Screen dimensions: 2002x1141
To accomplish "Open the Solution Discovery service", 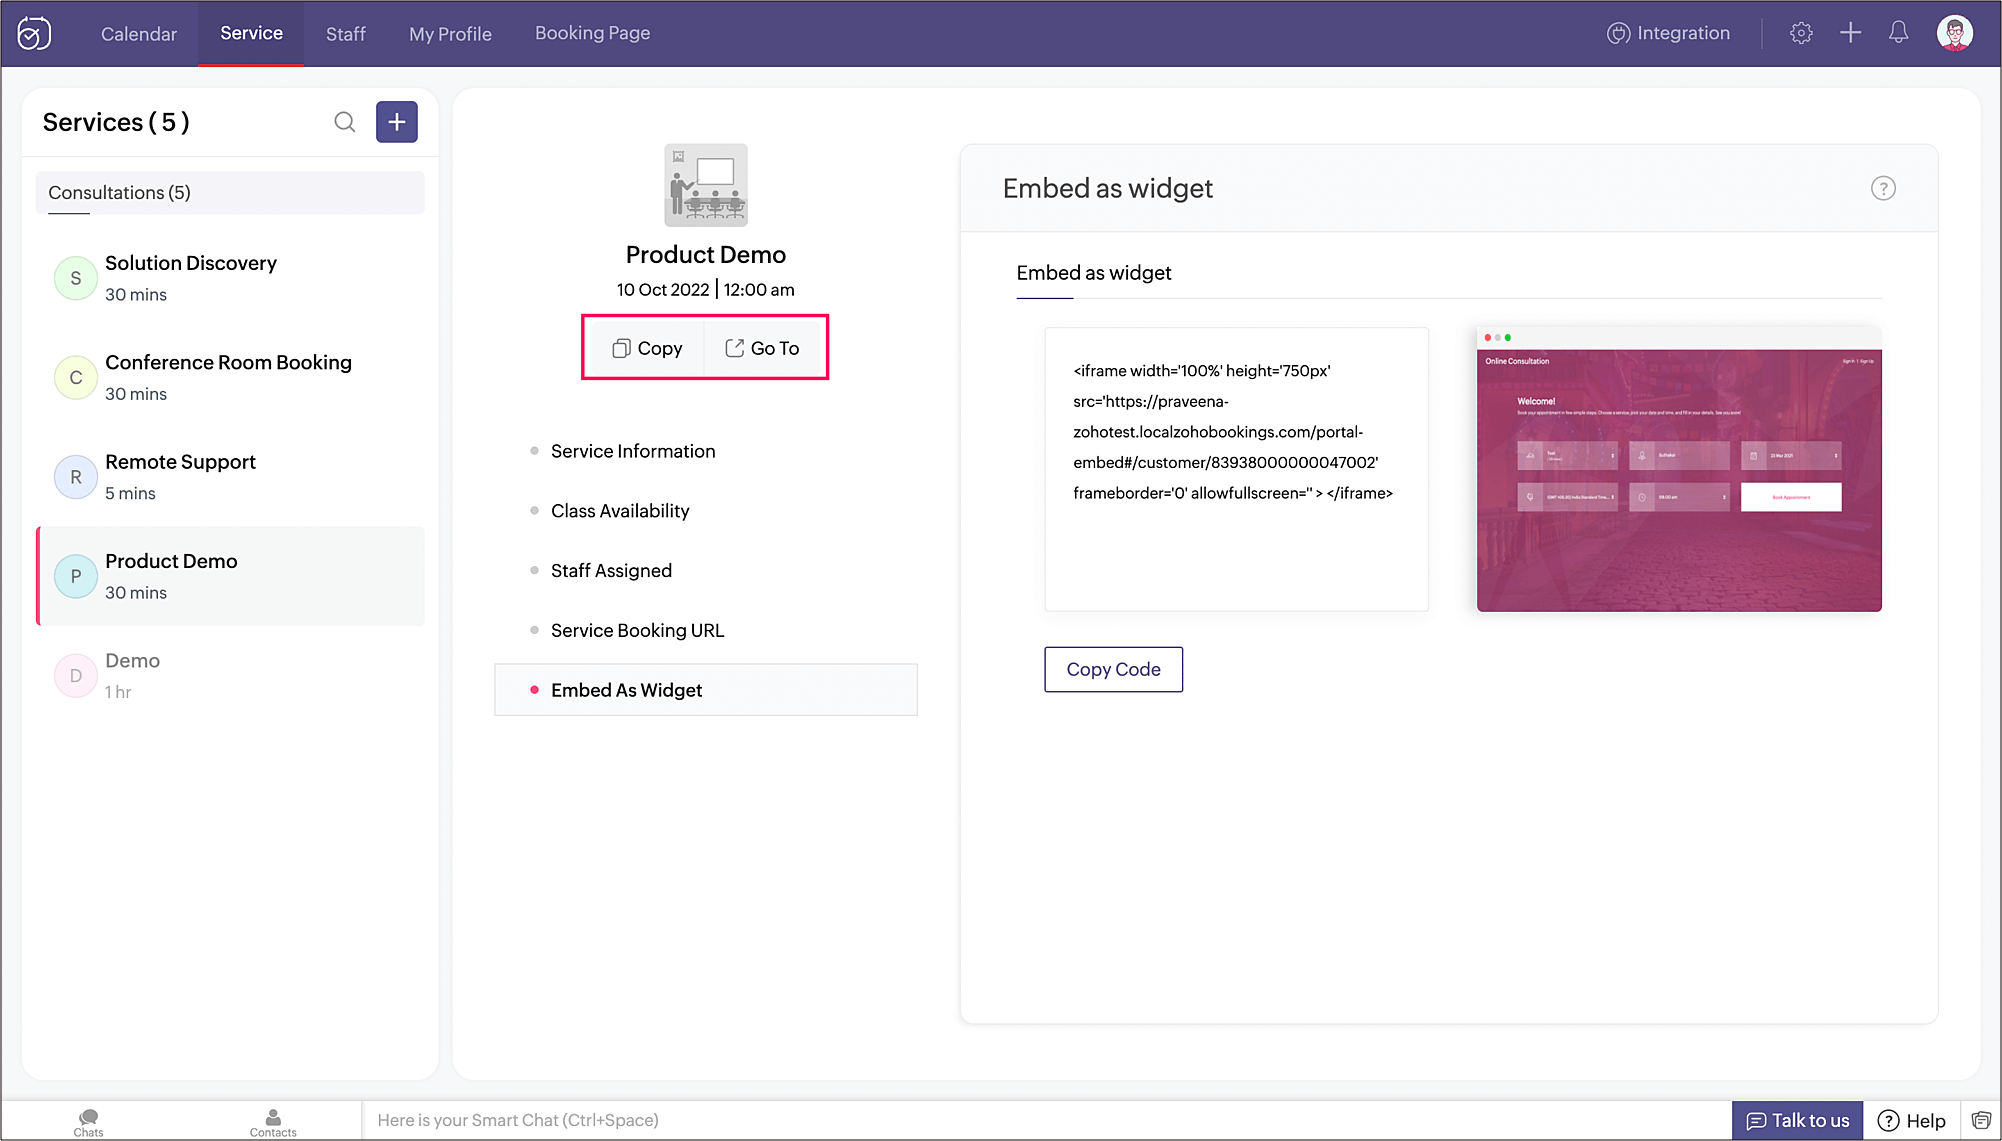I will coord(230,278).
